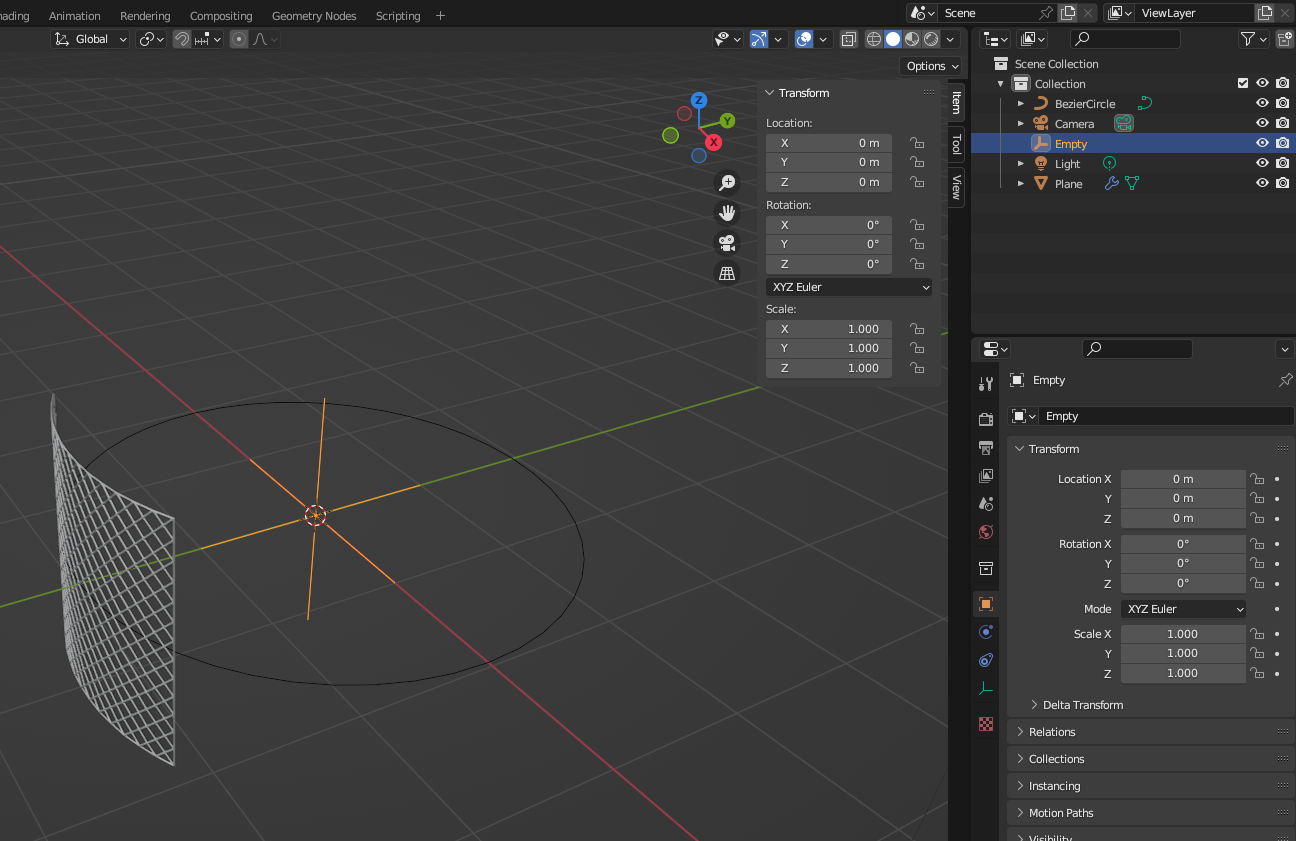The width and height of the screenshot is (1296, 841).
Task: Lock Location X in sidebar Transform
Action: pos(916,143)
